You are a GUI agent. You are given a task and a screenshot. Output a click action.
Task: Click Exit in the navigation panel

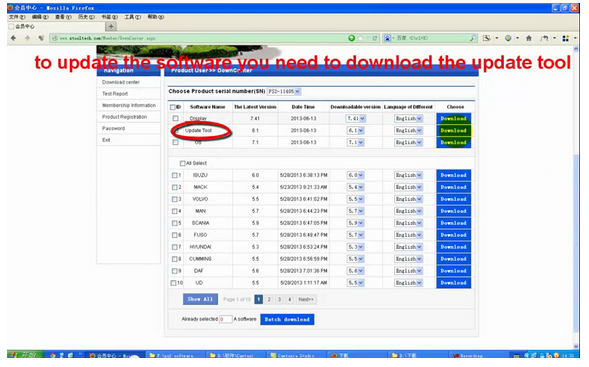pos(106,140)
